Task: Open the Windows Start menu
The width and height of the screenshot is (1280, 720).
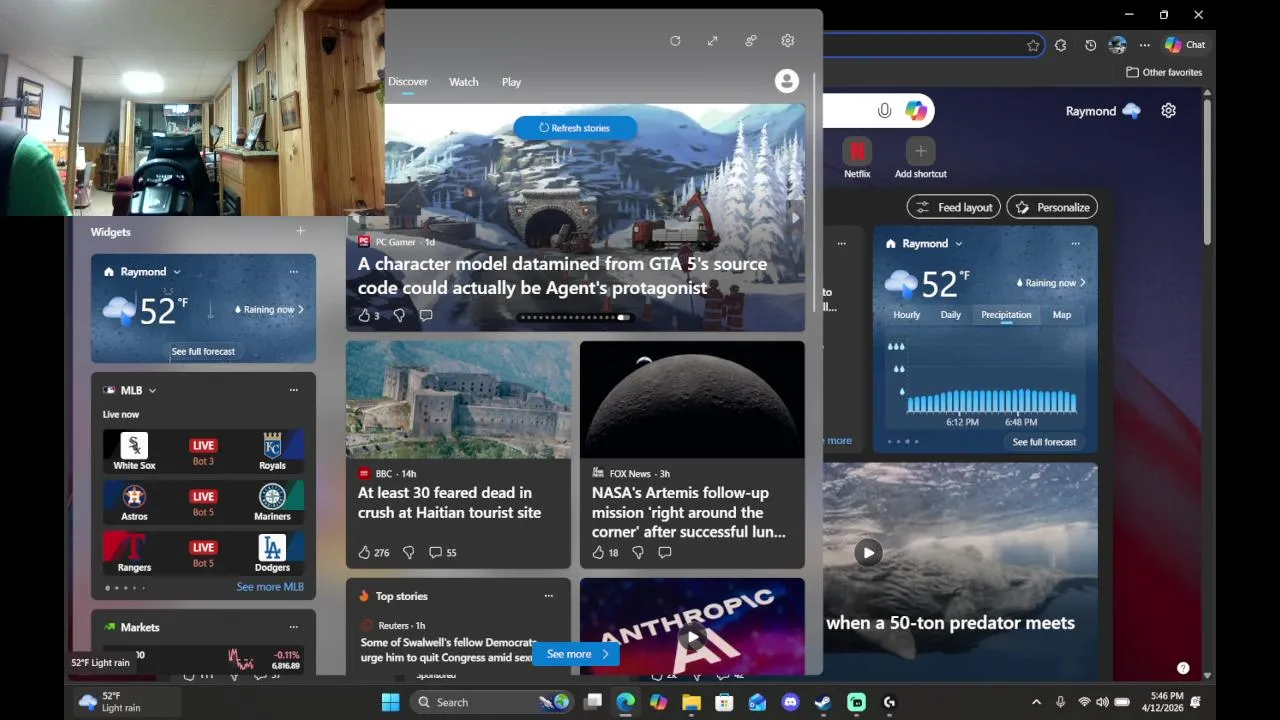Action: click(390, 702)
